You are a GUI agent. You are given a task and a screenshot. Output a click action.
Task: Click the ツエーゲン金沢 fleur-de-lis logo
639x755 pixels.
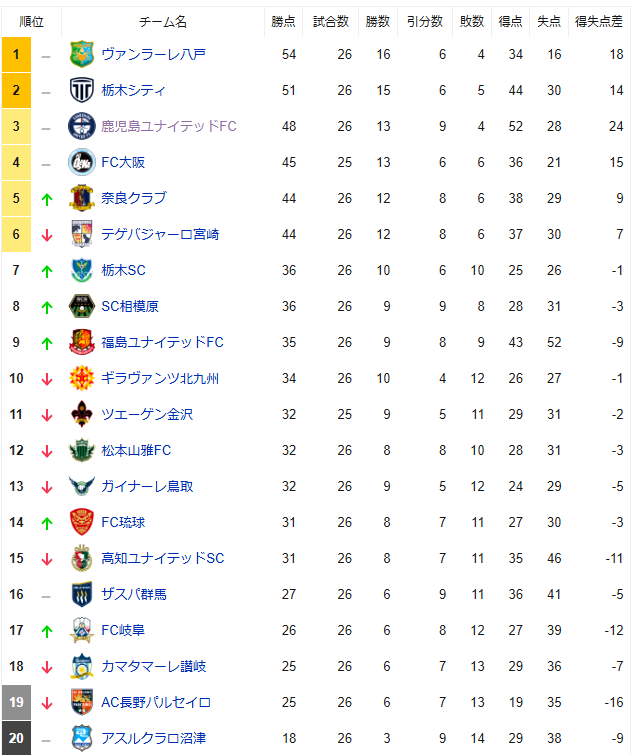(81, 414)
